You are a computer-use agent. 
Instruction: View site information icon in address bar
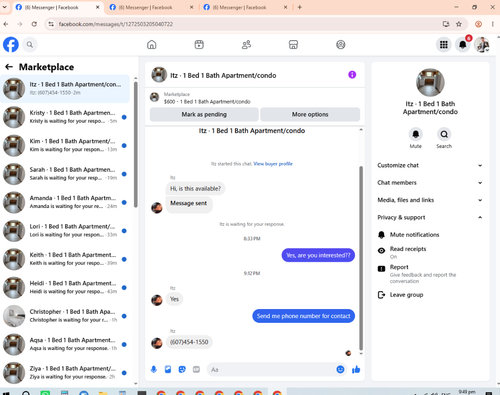pos(51,24)
